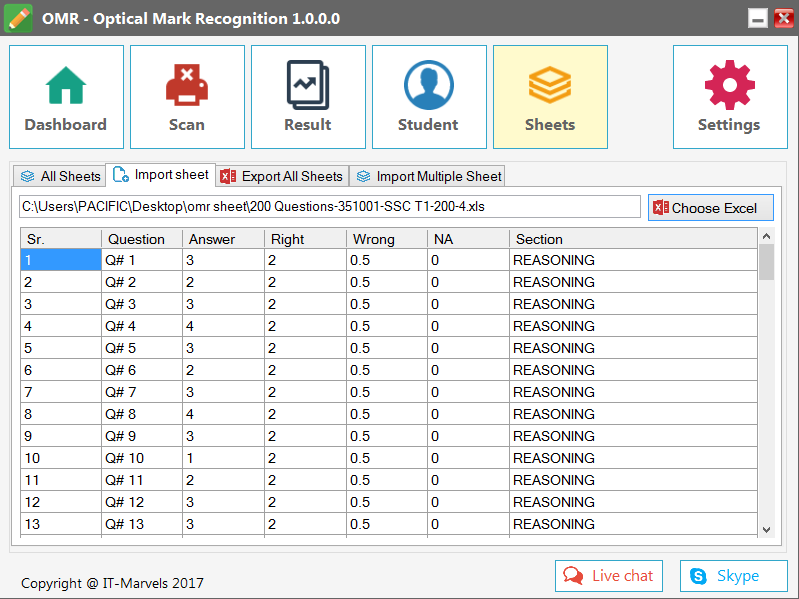Switch to the All Sheets tab

[59, 176]
